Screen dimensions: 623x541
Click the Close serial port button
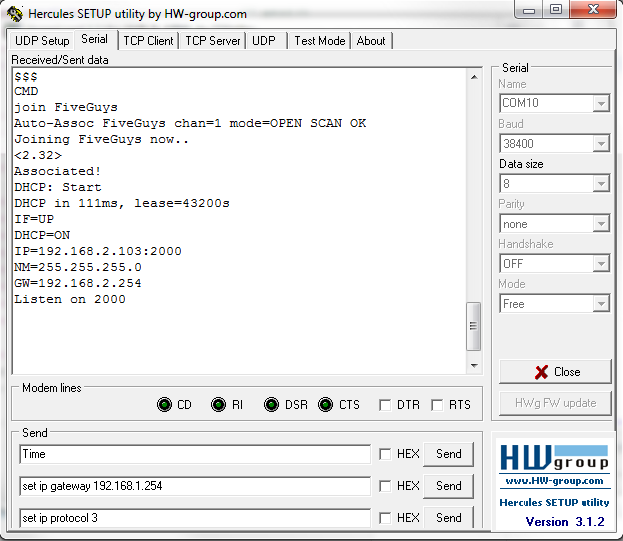pos(555,372)
